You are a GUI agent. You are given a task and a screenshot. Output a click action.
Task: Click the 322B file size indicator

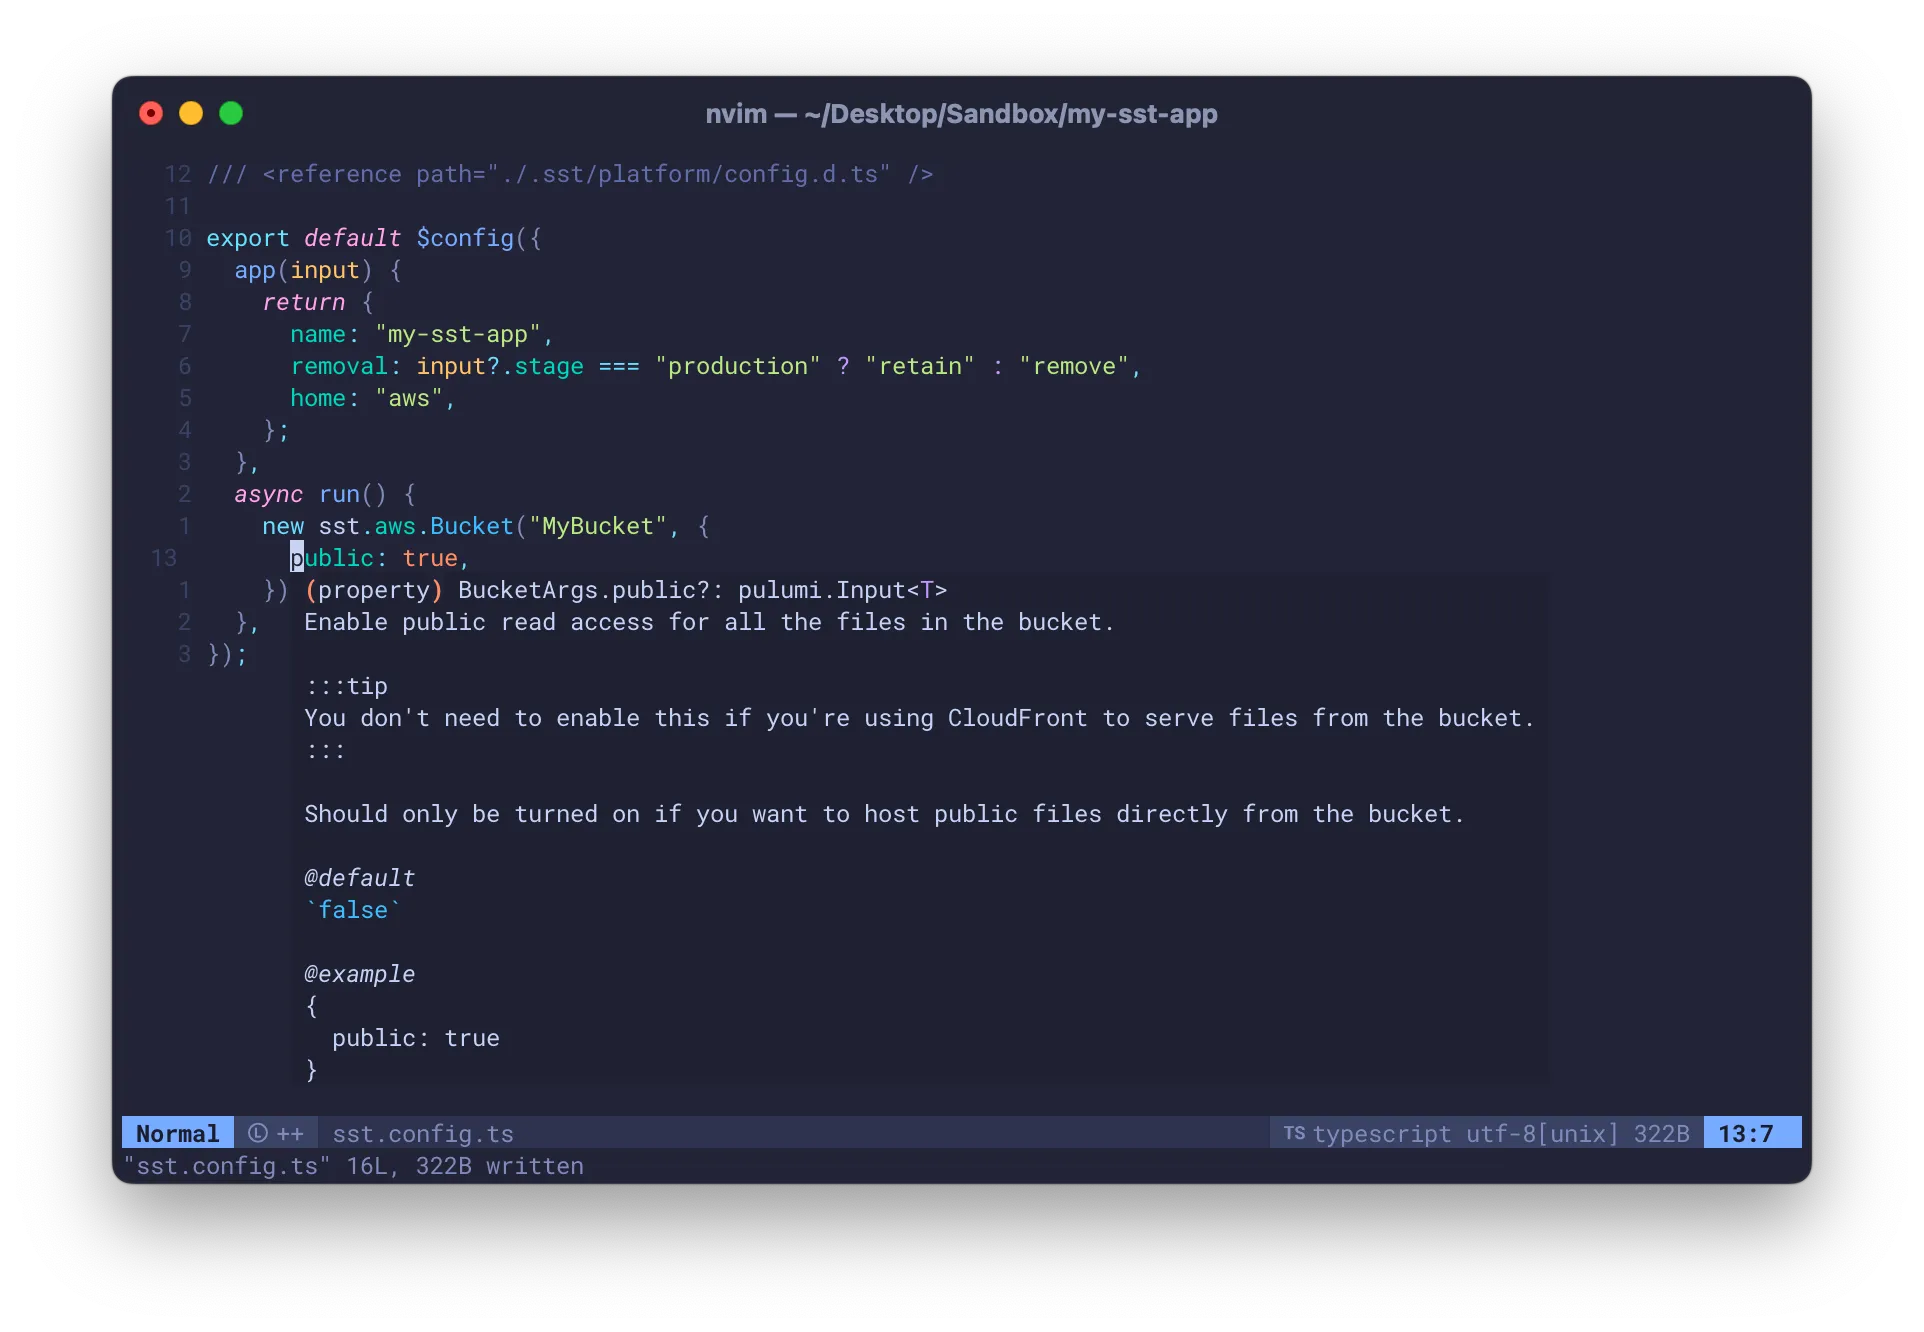point(1661,1133)
